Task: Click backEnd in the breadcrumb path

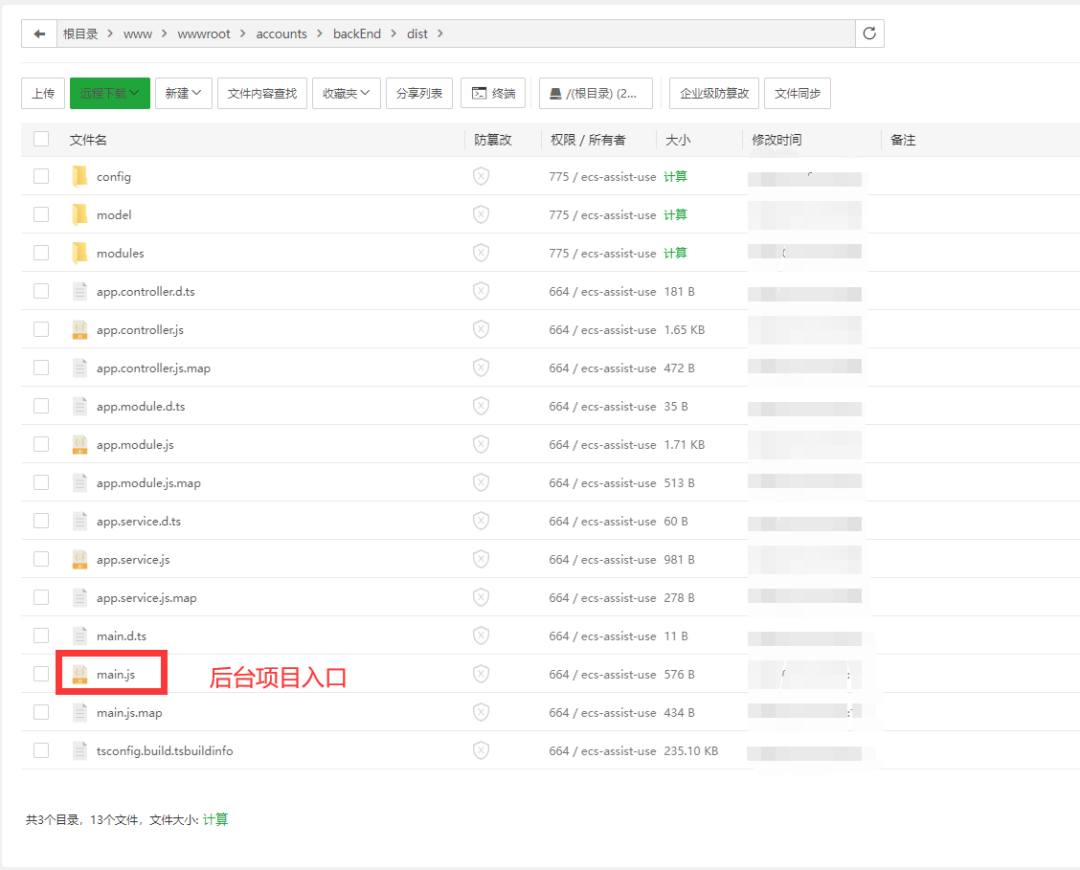Action: tap(357, 33)
